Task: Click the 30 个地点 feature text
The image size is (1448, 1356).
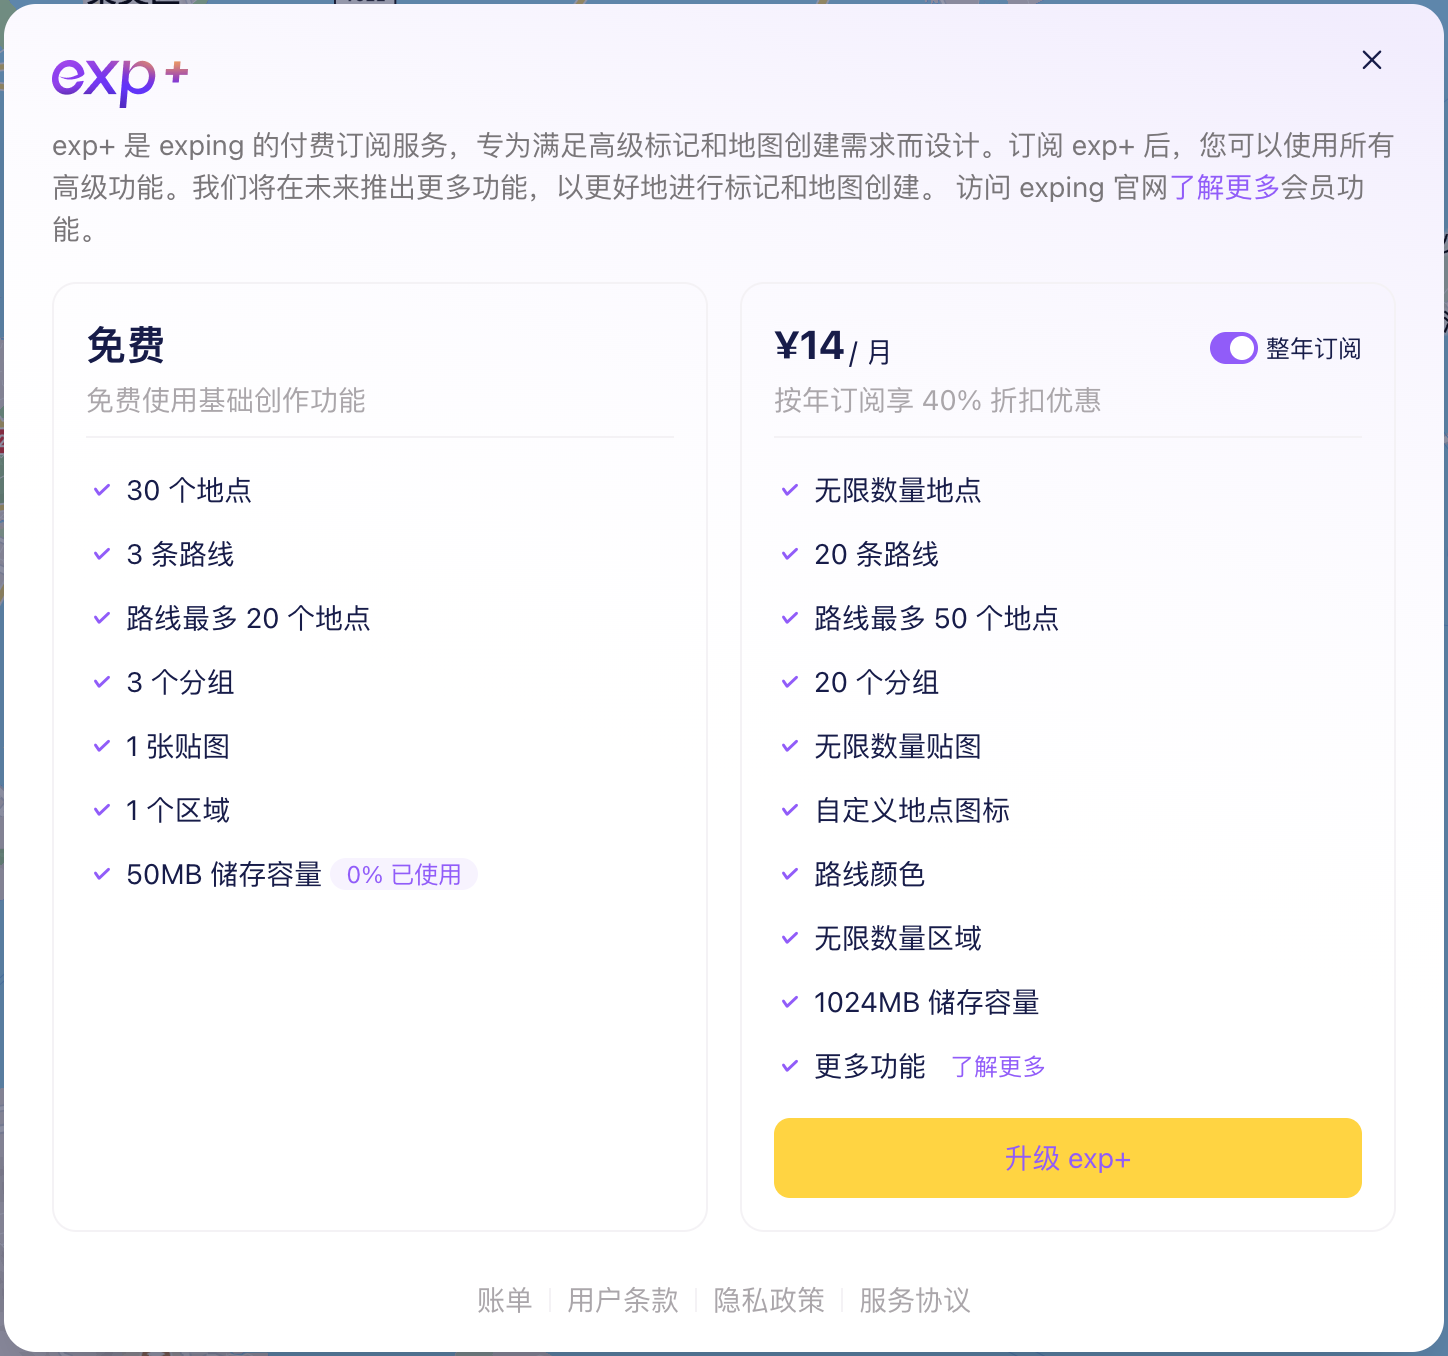Action: click(189, 490)
